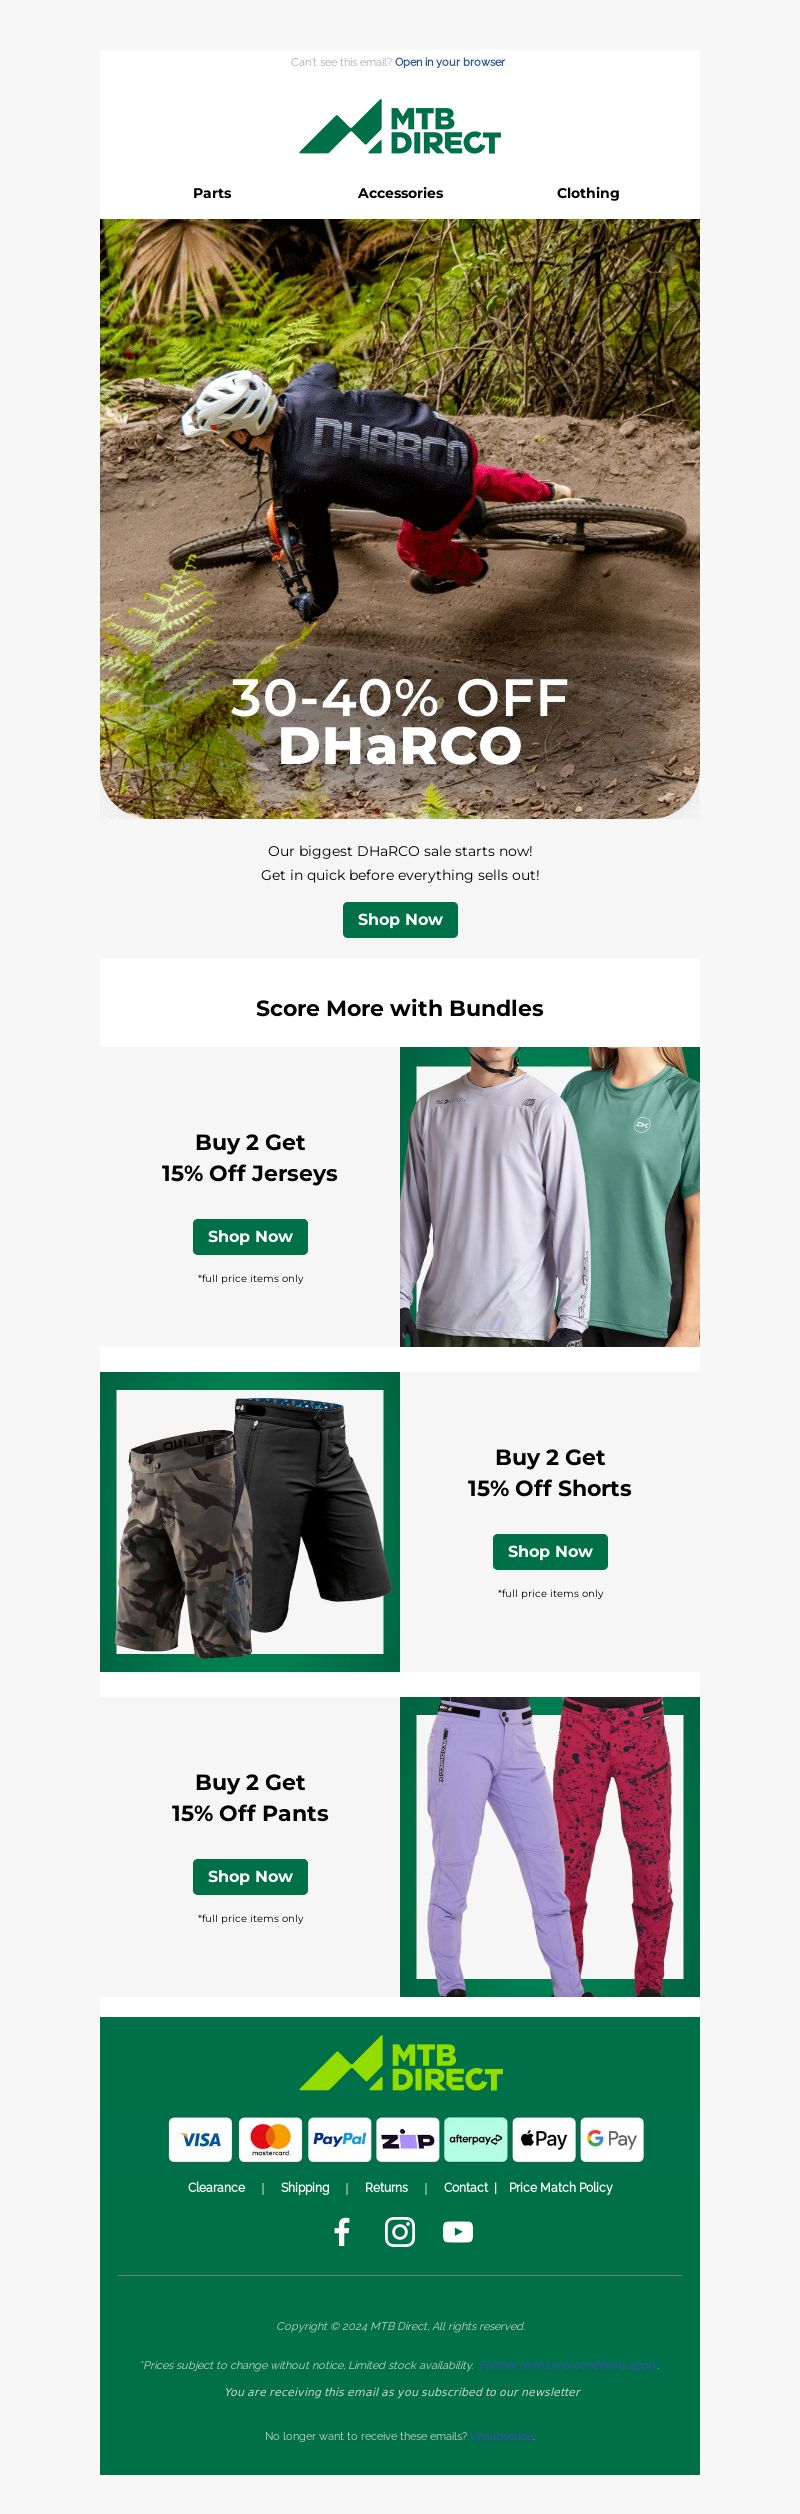Go to the Clothing section
Viewport: 800px width, 2514px height.
pos(588,193)
